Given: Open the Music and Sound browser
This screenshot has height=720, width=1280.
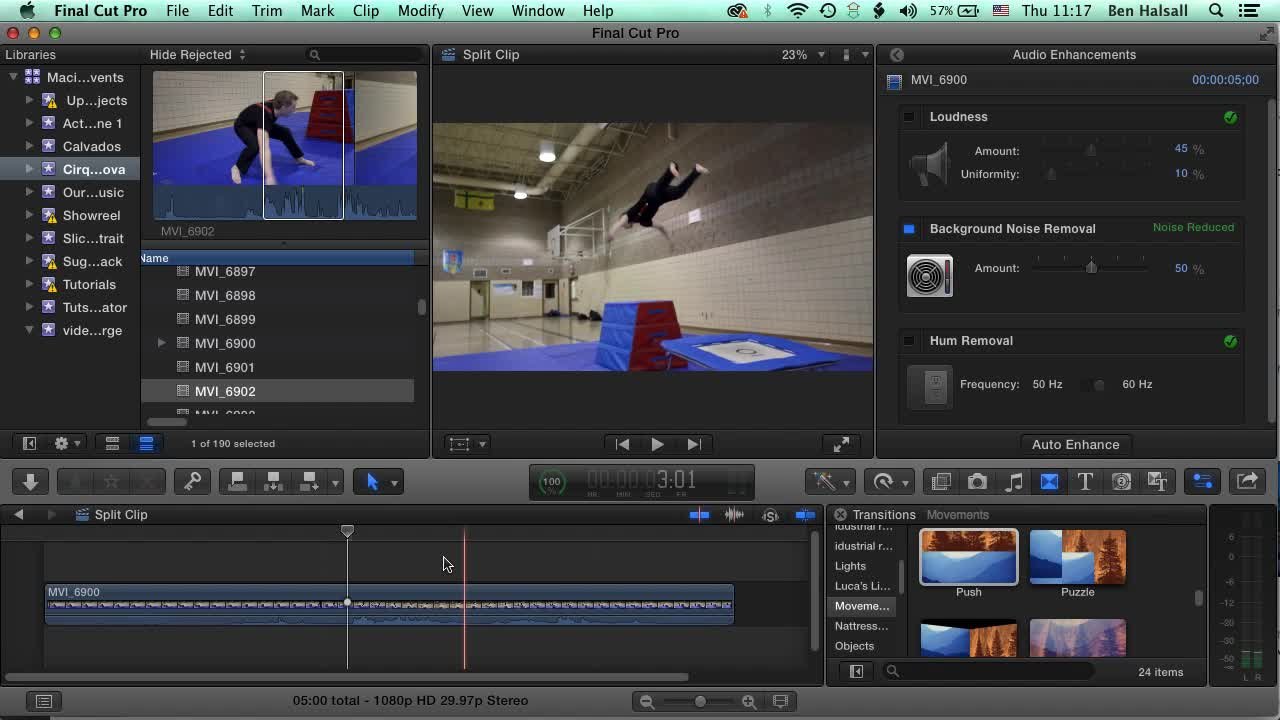Looking at the screenshot, I should pyautogui.click(x=1014, y=481).
